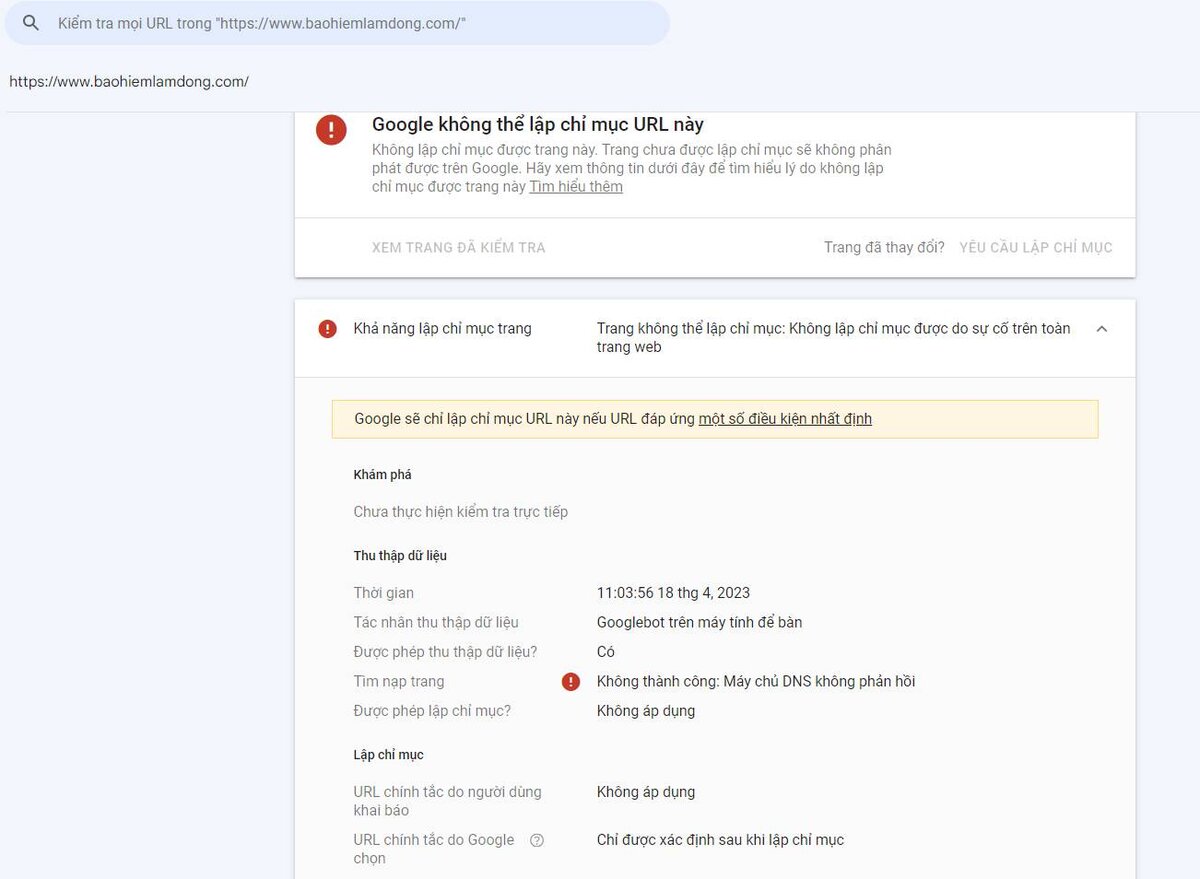Click the search magnifier icon
This screenshot has width=1200, height=879.
31,23
